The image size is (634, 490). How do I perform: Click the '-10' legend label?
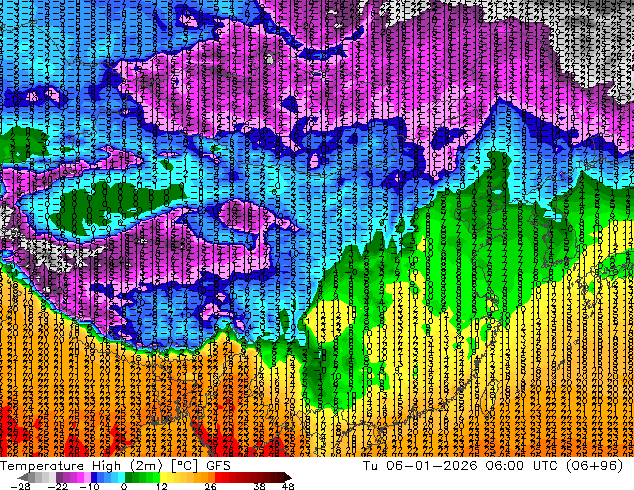pyautogui.click(x=90, y=486)
